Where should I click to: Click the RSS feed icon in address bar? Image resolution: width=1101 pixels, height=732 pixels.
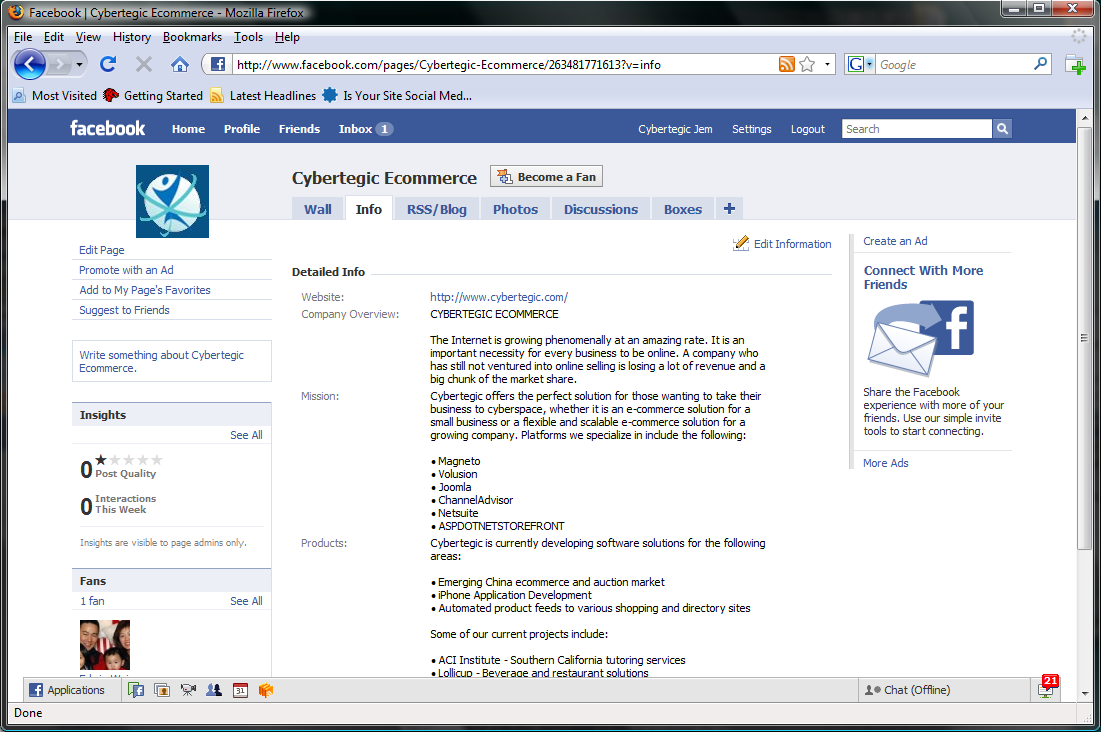point(786,65)
